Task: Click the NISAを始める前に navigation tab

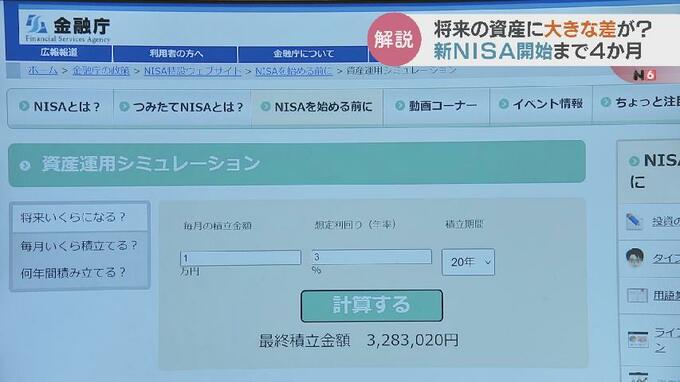Action: pyautogui.click(x=317, y=107)
